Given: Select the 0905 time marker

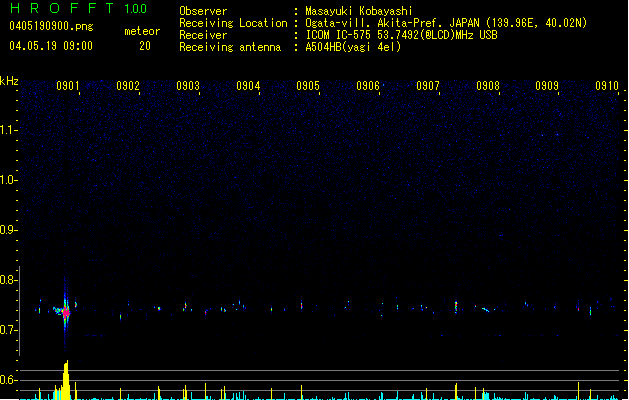Looking at the screenshot, I should (308, 85).
